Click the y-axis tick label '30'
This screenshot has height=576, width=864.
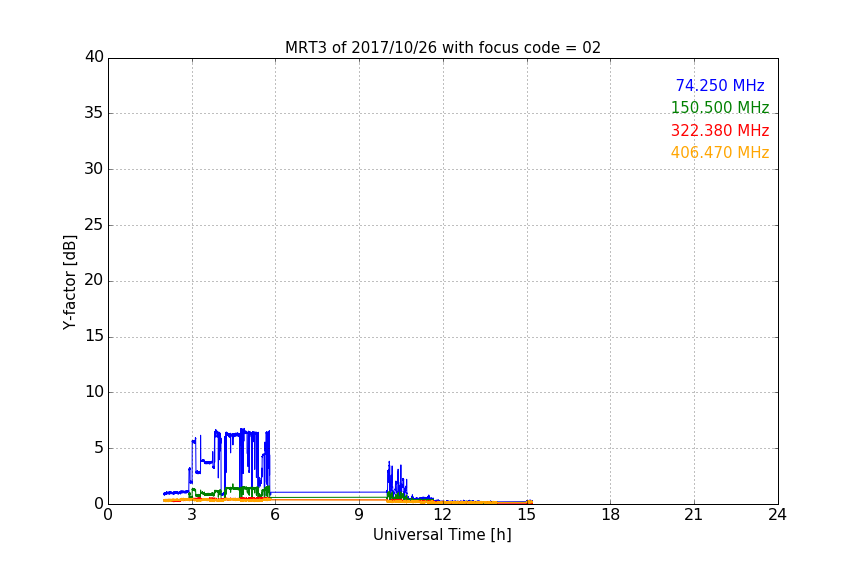tap(94, 169)
